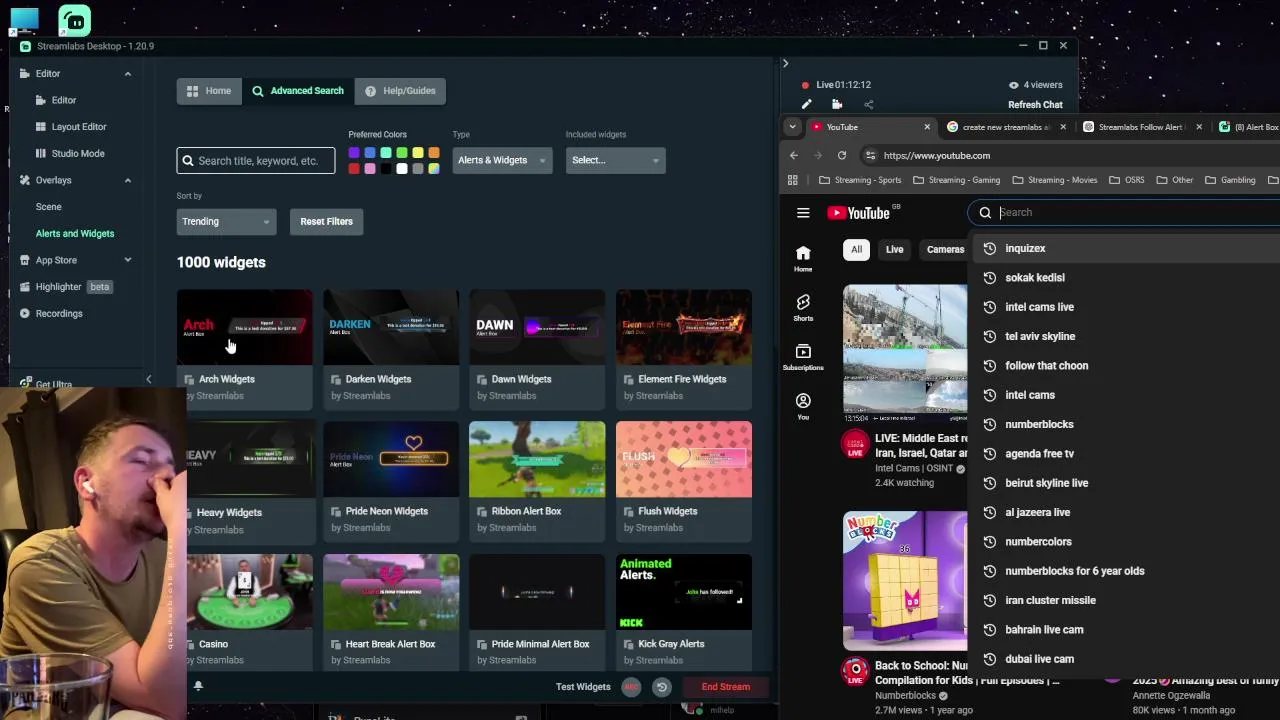
Task: Select the purple preferred color swatch
Action: [354, 153]
